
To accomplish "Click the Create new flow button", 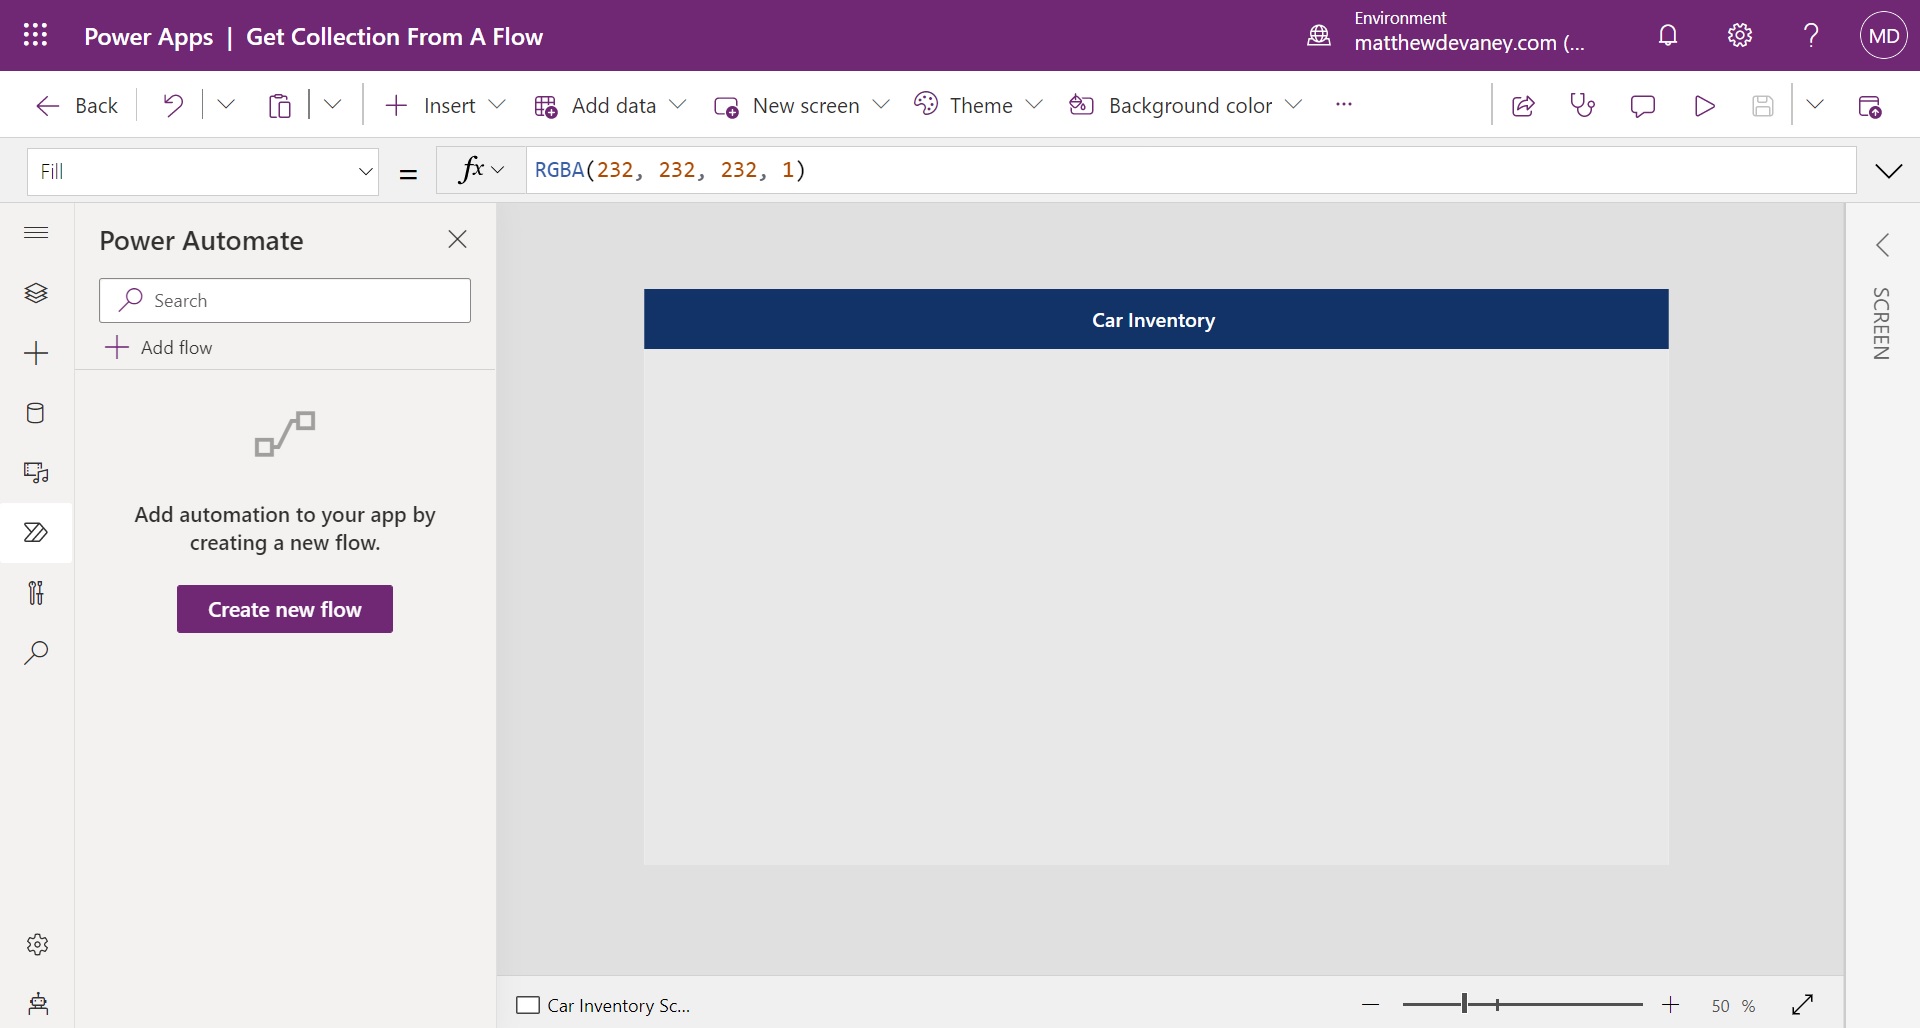I will point(284,608).
